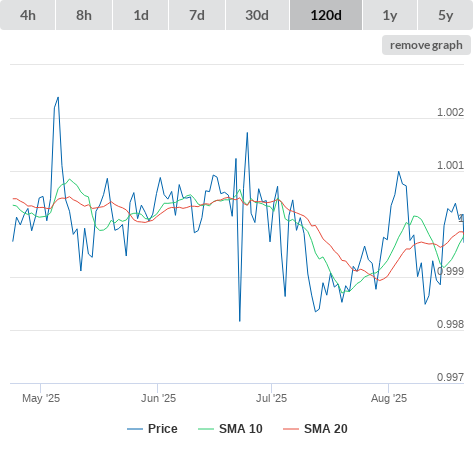The height and width of the screenshot is (455, 474).
Task: Show the 30d chart range
Action: [x=257, y=15]
